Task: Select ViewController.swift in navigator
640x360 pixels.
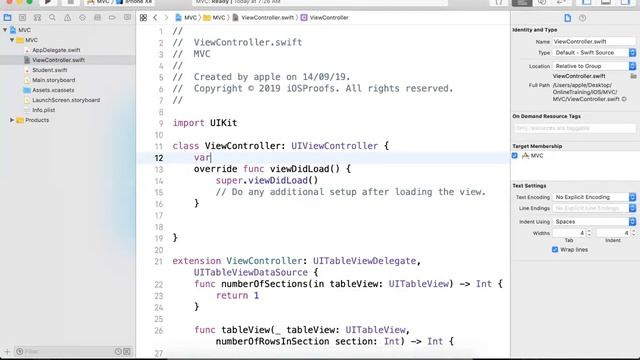Action: [58, 60]
